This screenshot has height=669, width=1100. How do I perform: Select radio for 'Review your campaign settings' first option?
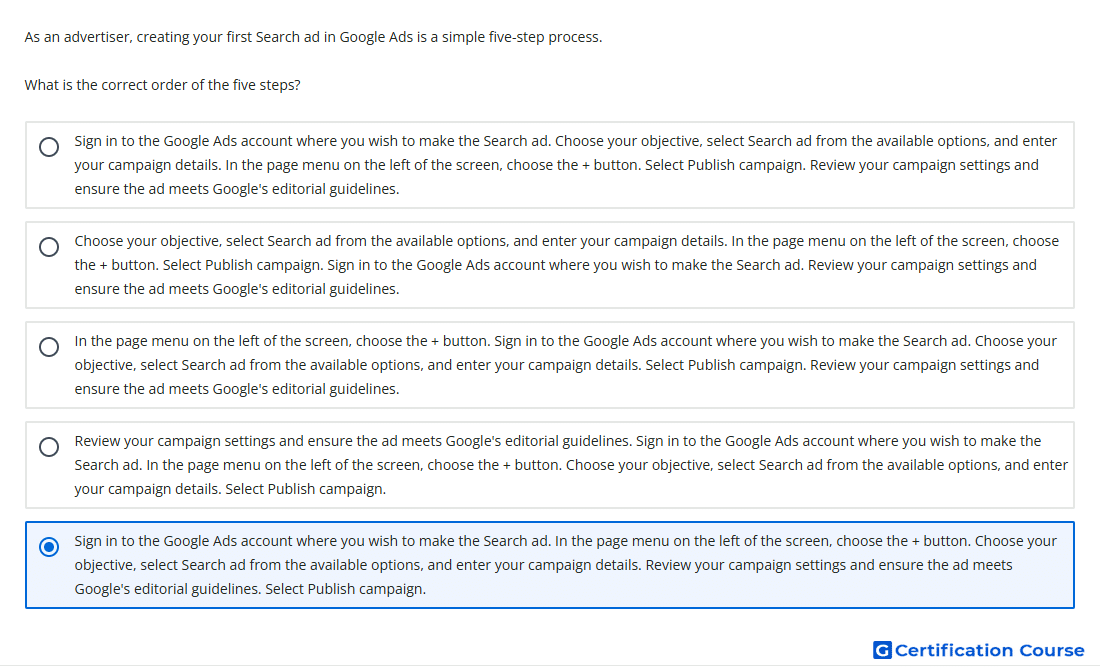coord(49,447)
